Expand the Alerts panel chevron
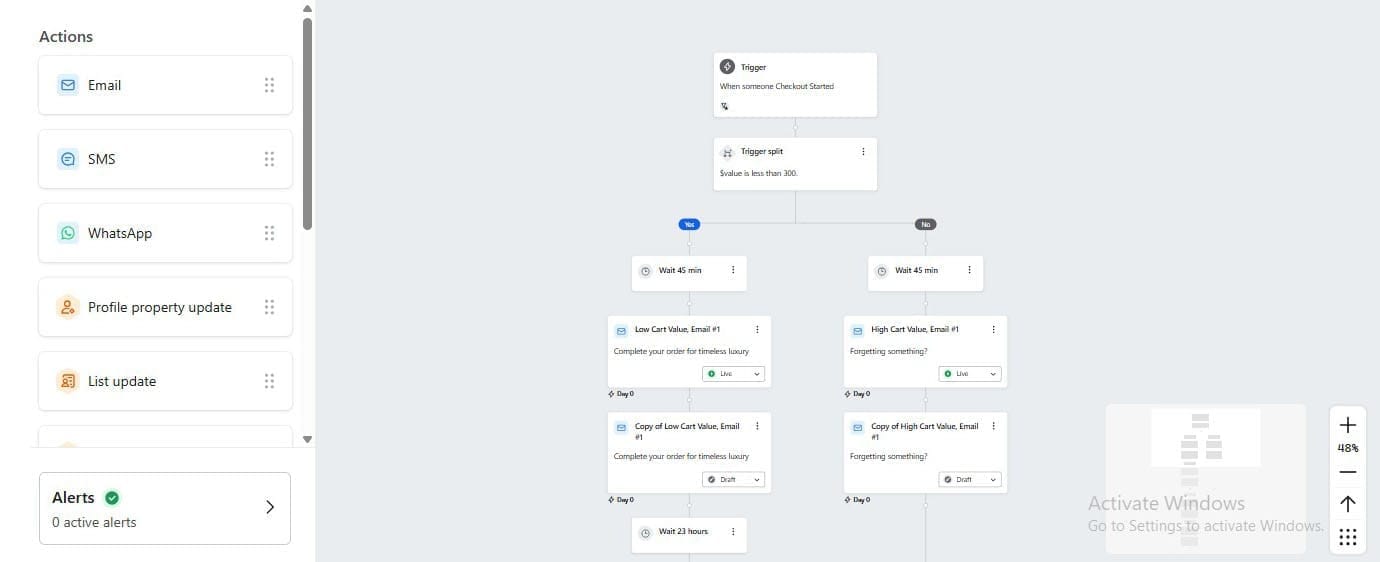 [269, 507]
